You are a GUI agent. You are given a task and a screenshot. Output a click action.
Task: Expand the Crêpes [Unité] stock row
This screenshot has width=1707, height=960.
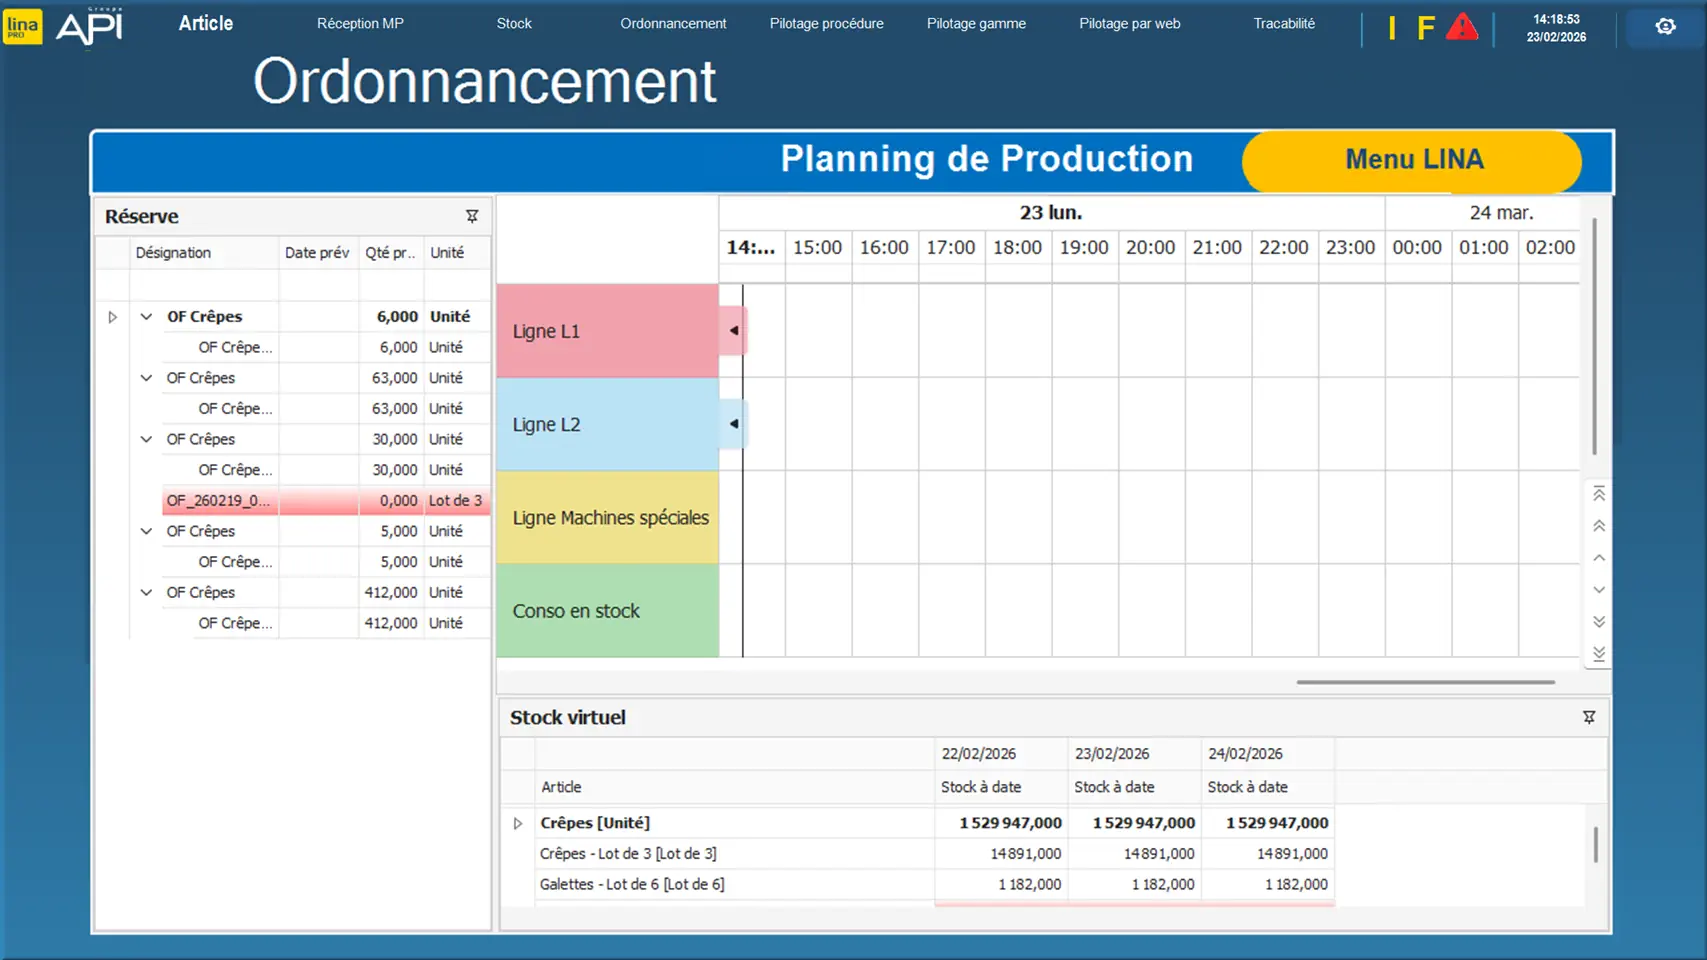tap(518, 823)
